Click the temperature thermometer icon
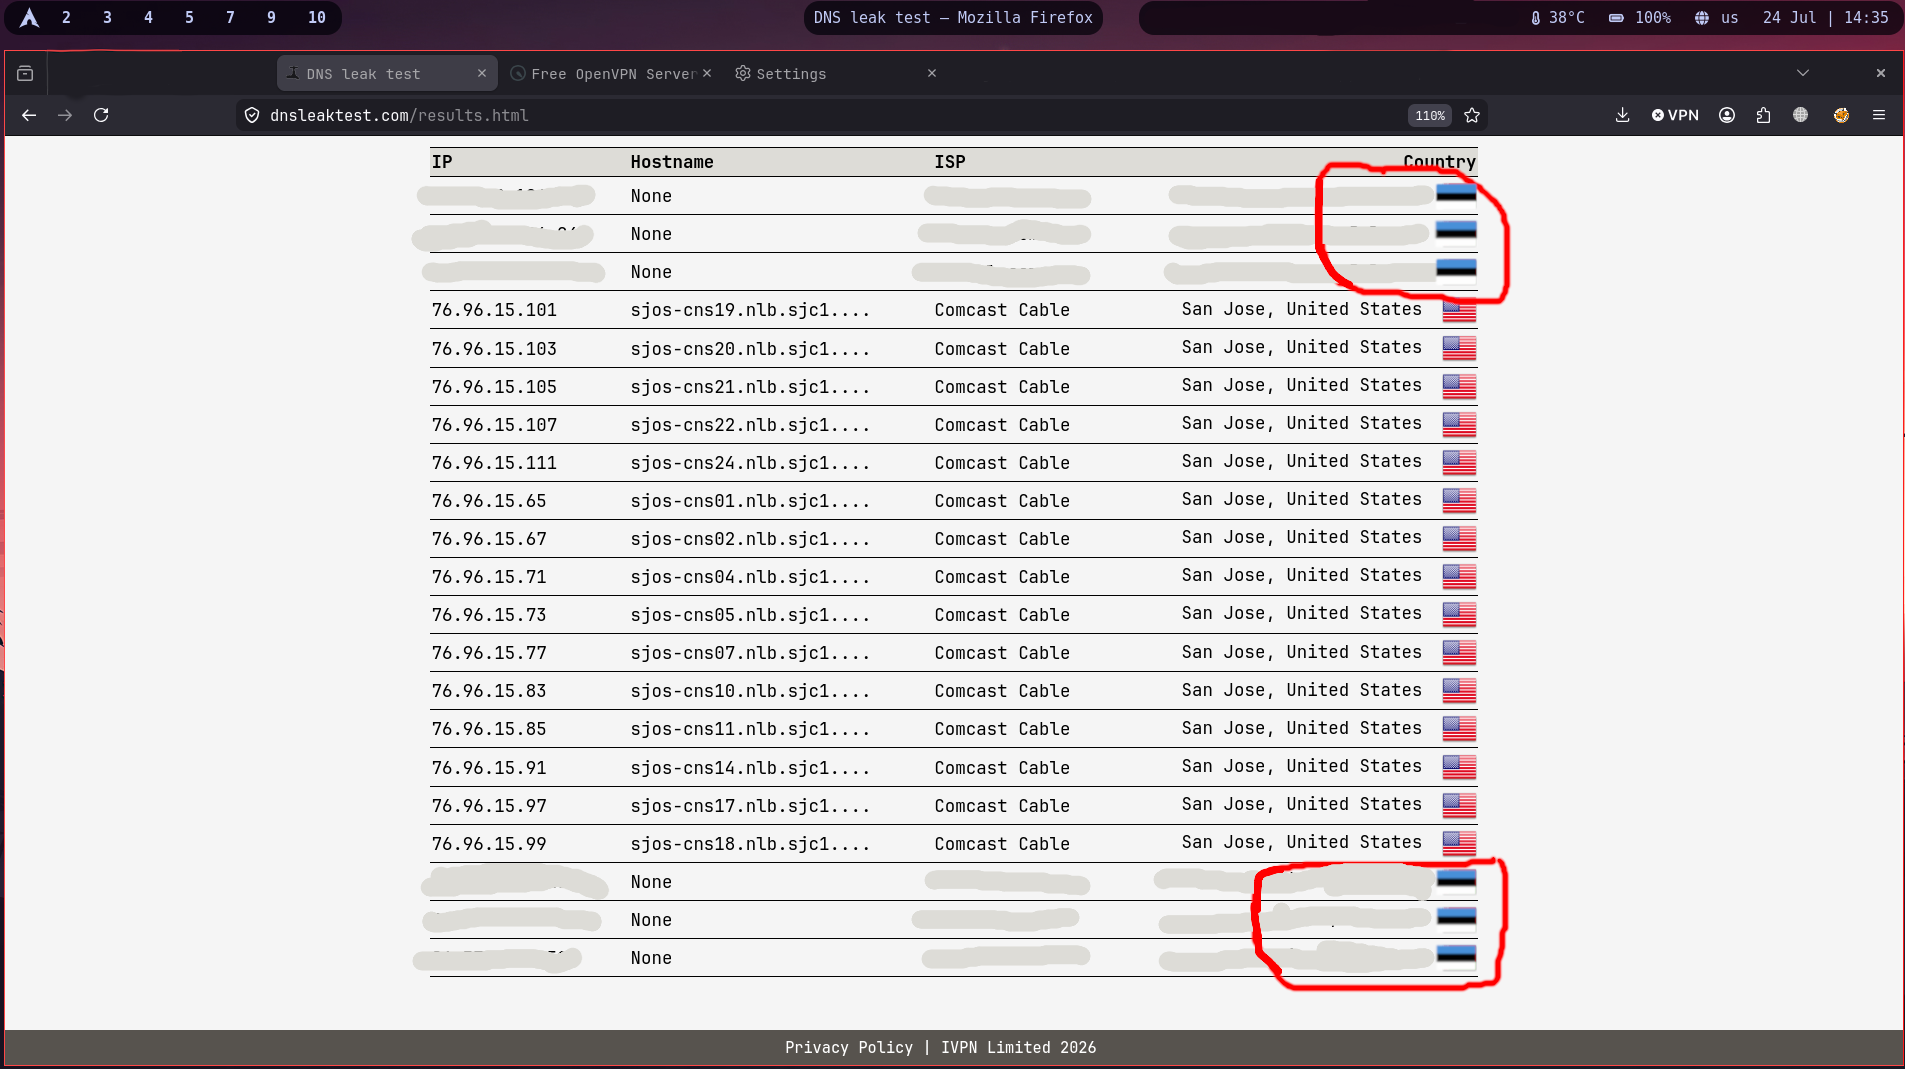This screenshot has width=1905, height=1069. point(1535,18)
